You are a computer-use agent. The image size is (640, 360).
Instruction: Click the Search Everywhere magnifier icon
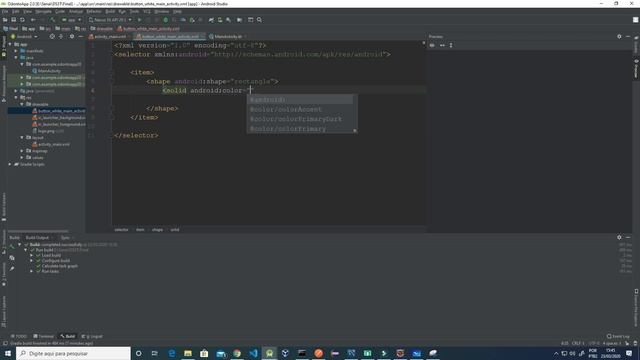click(x=259, y=20)
